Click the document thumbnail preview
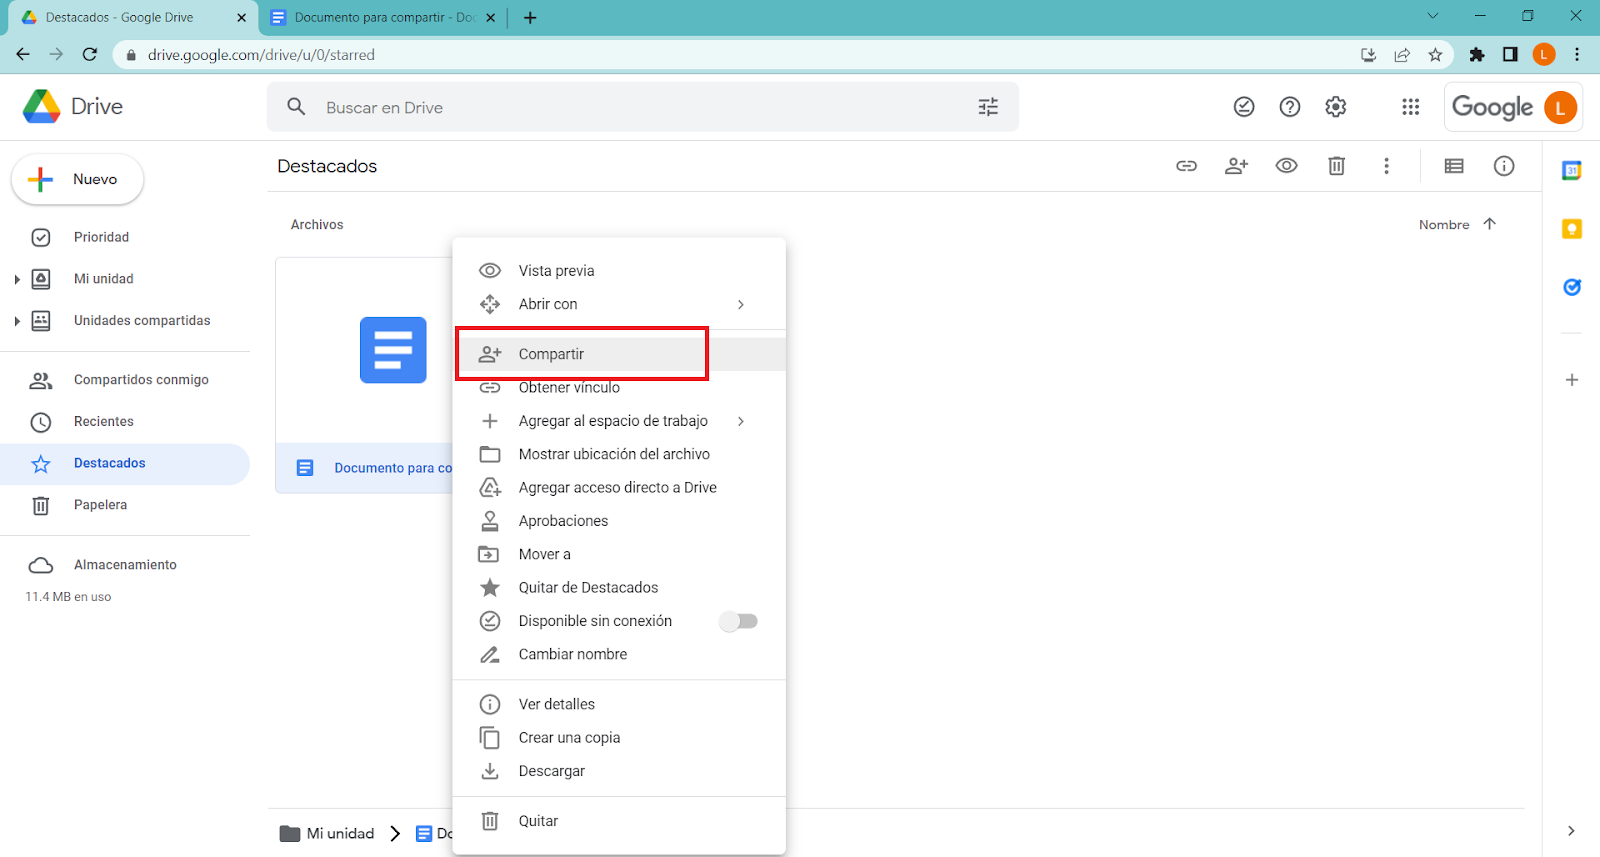This screenshot has height=857, width=1600. [x=364, y=350]
